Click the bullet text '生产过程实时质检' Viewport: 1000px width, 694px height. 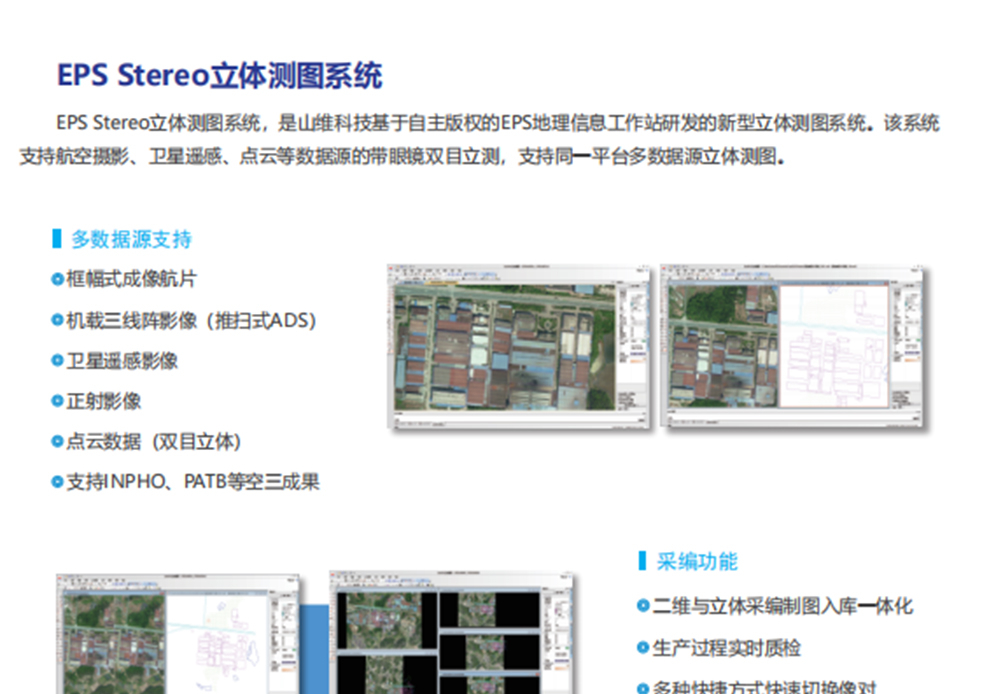click(x=726, y=647)
